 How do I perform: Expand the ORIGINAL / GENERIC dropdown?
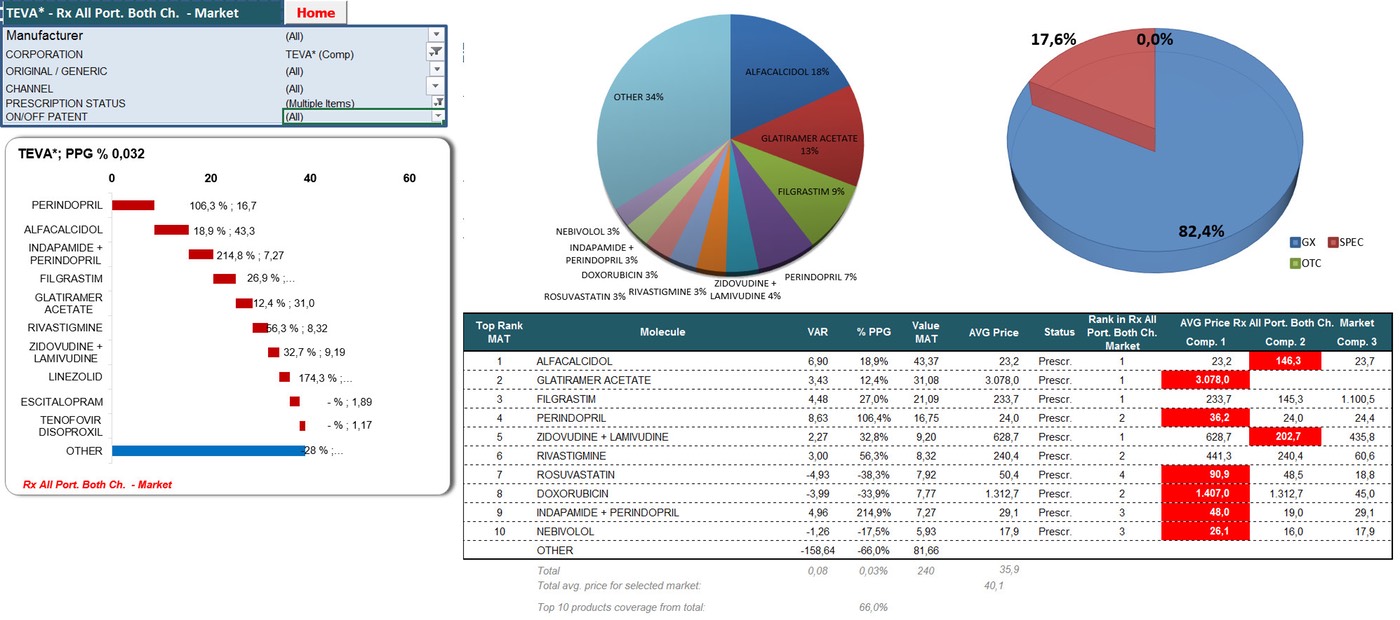tap(436, 71)
